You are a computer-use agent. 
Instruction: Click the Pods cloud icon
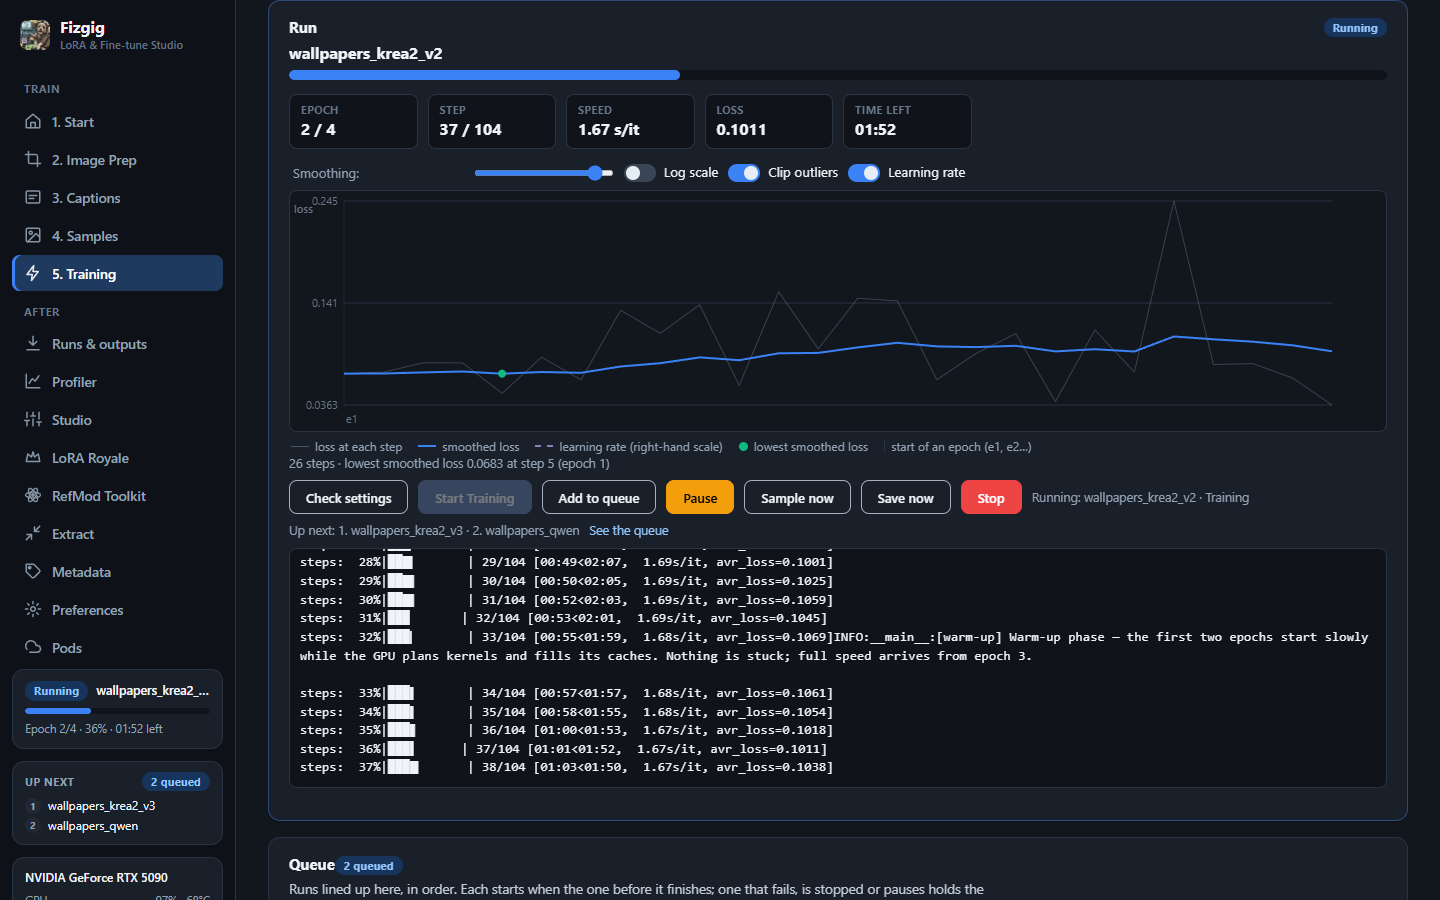(33, 648)
